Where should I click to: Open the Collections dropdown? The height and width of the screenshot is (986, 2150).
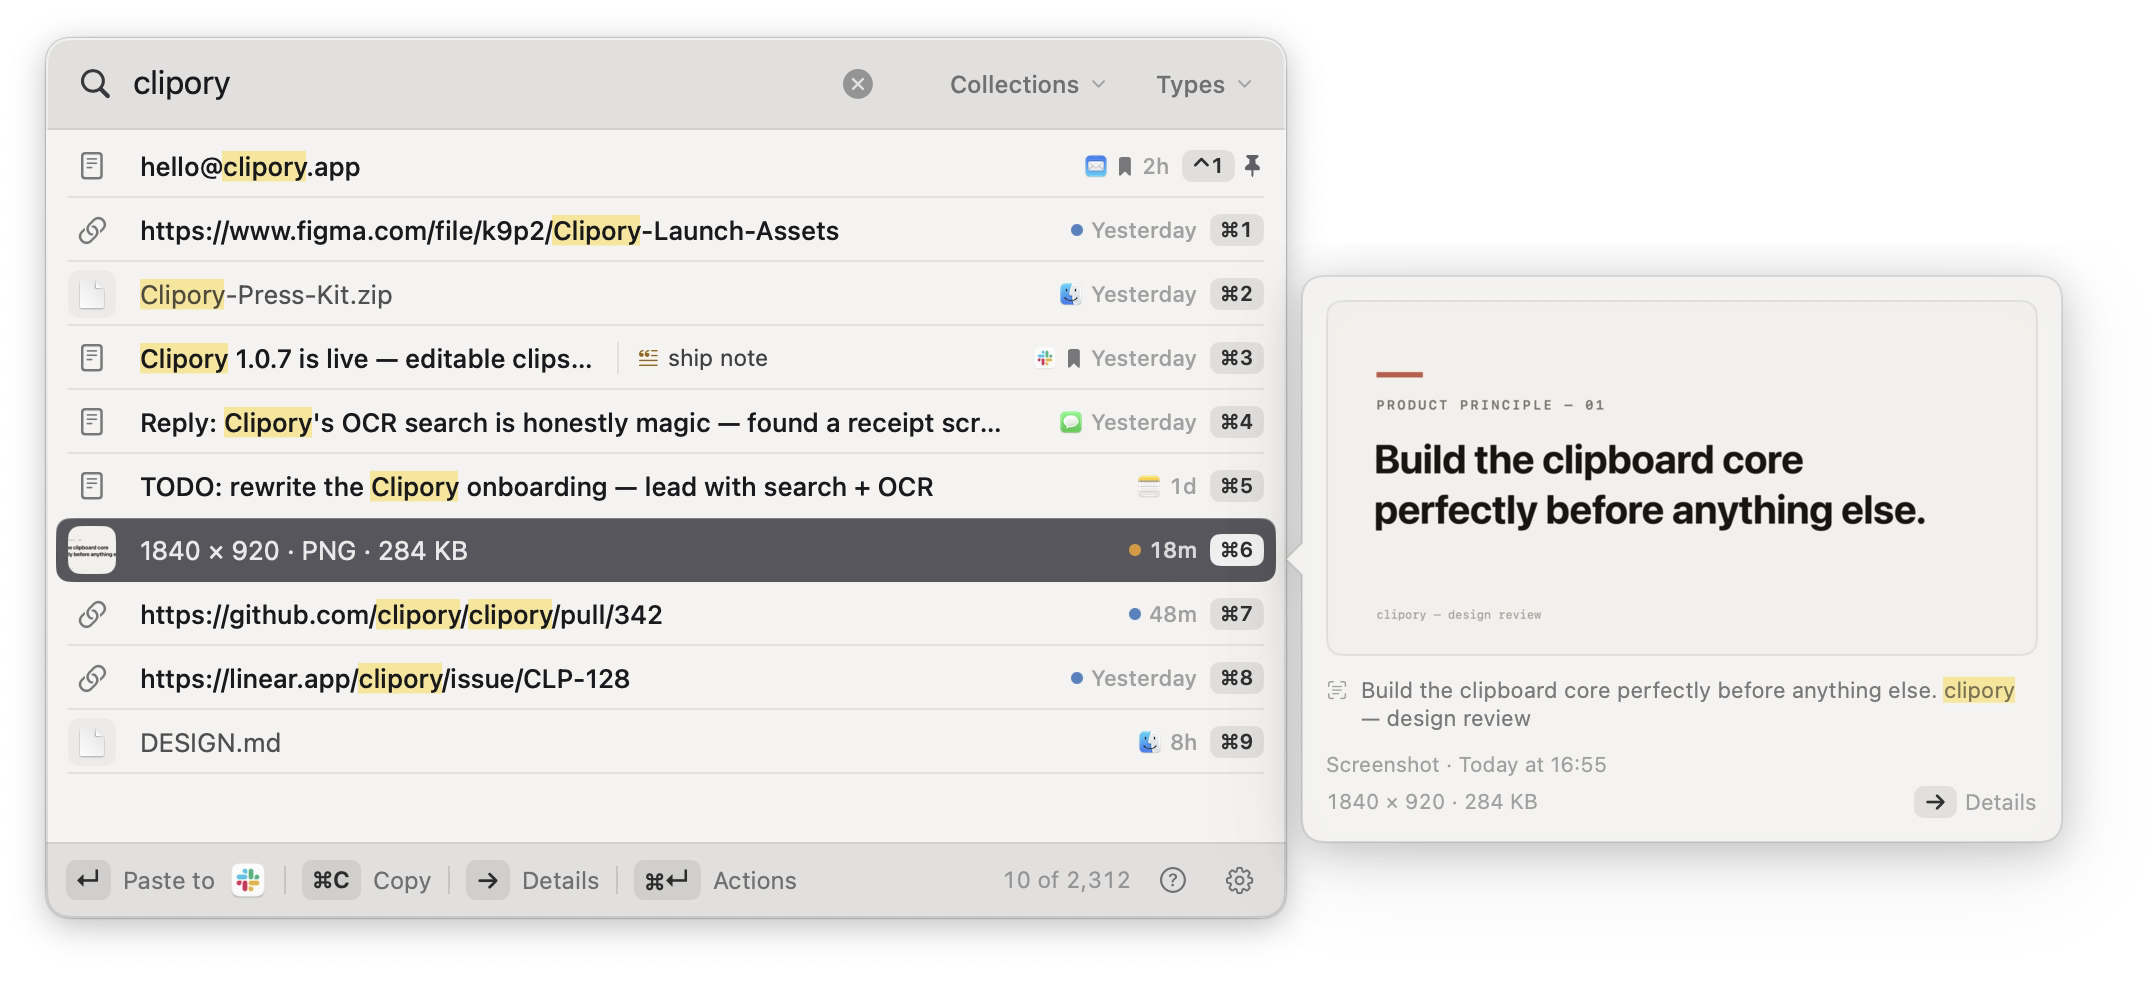click(1027, 85)
